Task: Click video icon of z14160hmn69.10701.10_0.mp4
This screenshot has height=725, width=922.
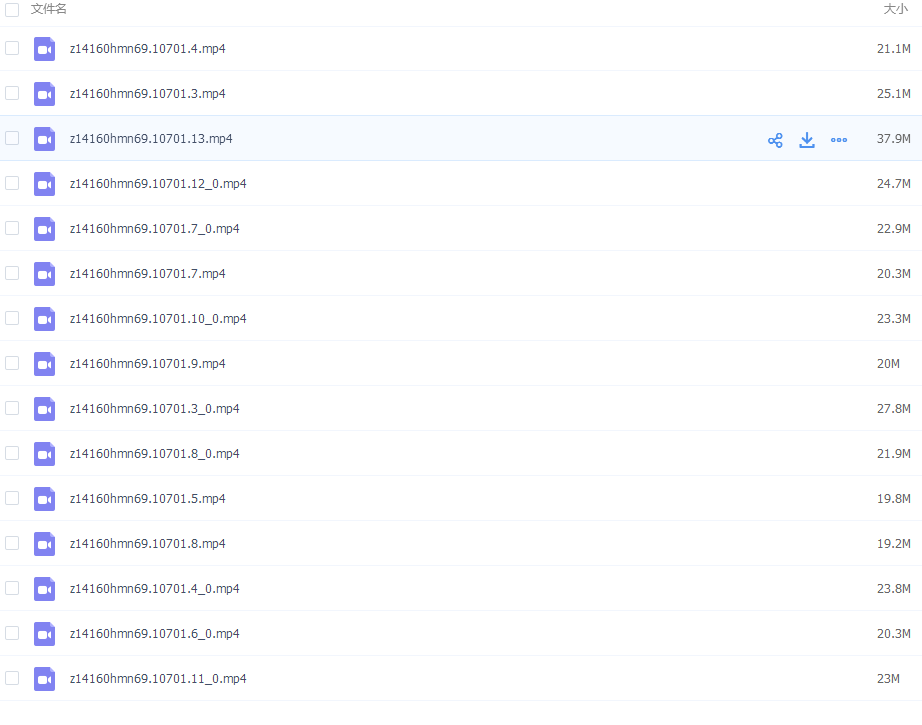Action: [45, 319]
